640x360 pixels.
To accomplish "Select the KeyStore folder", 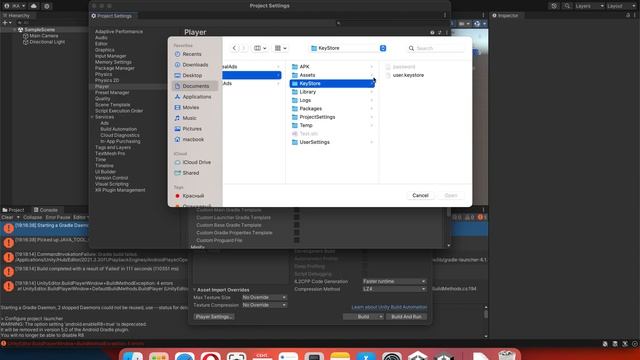I will click(332, 83).
